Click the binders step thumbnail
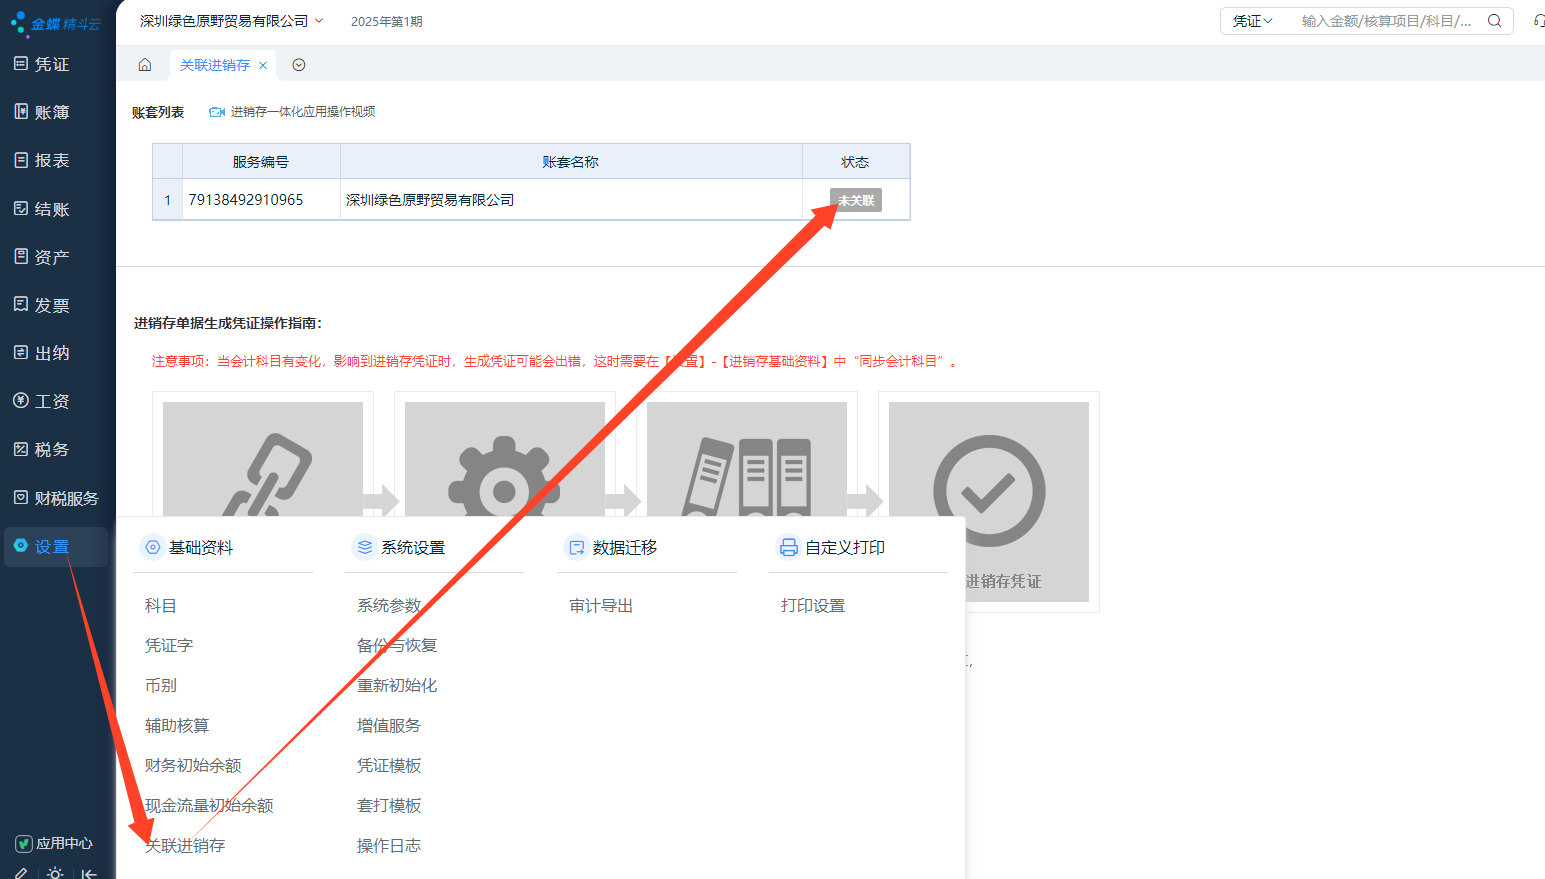1545x879 pixels. [x=747, y=459]
